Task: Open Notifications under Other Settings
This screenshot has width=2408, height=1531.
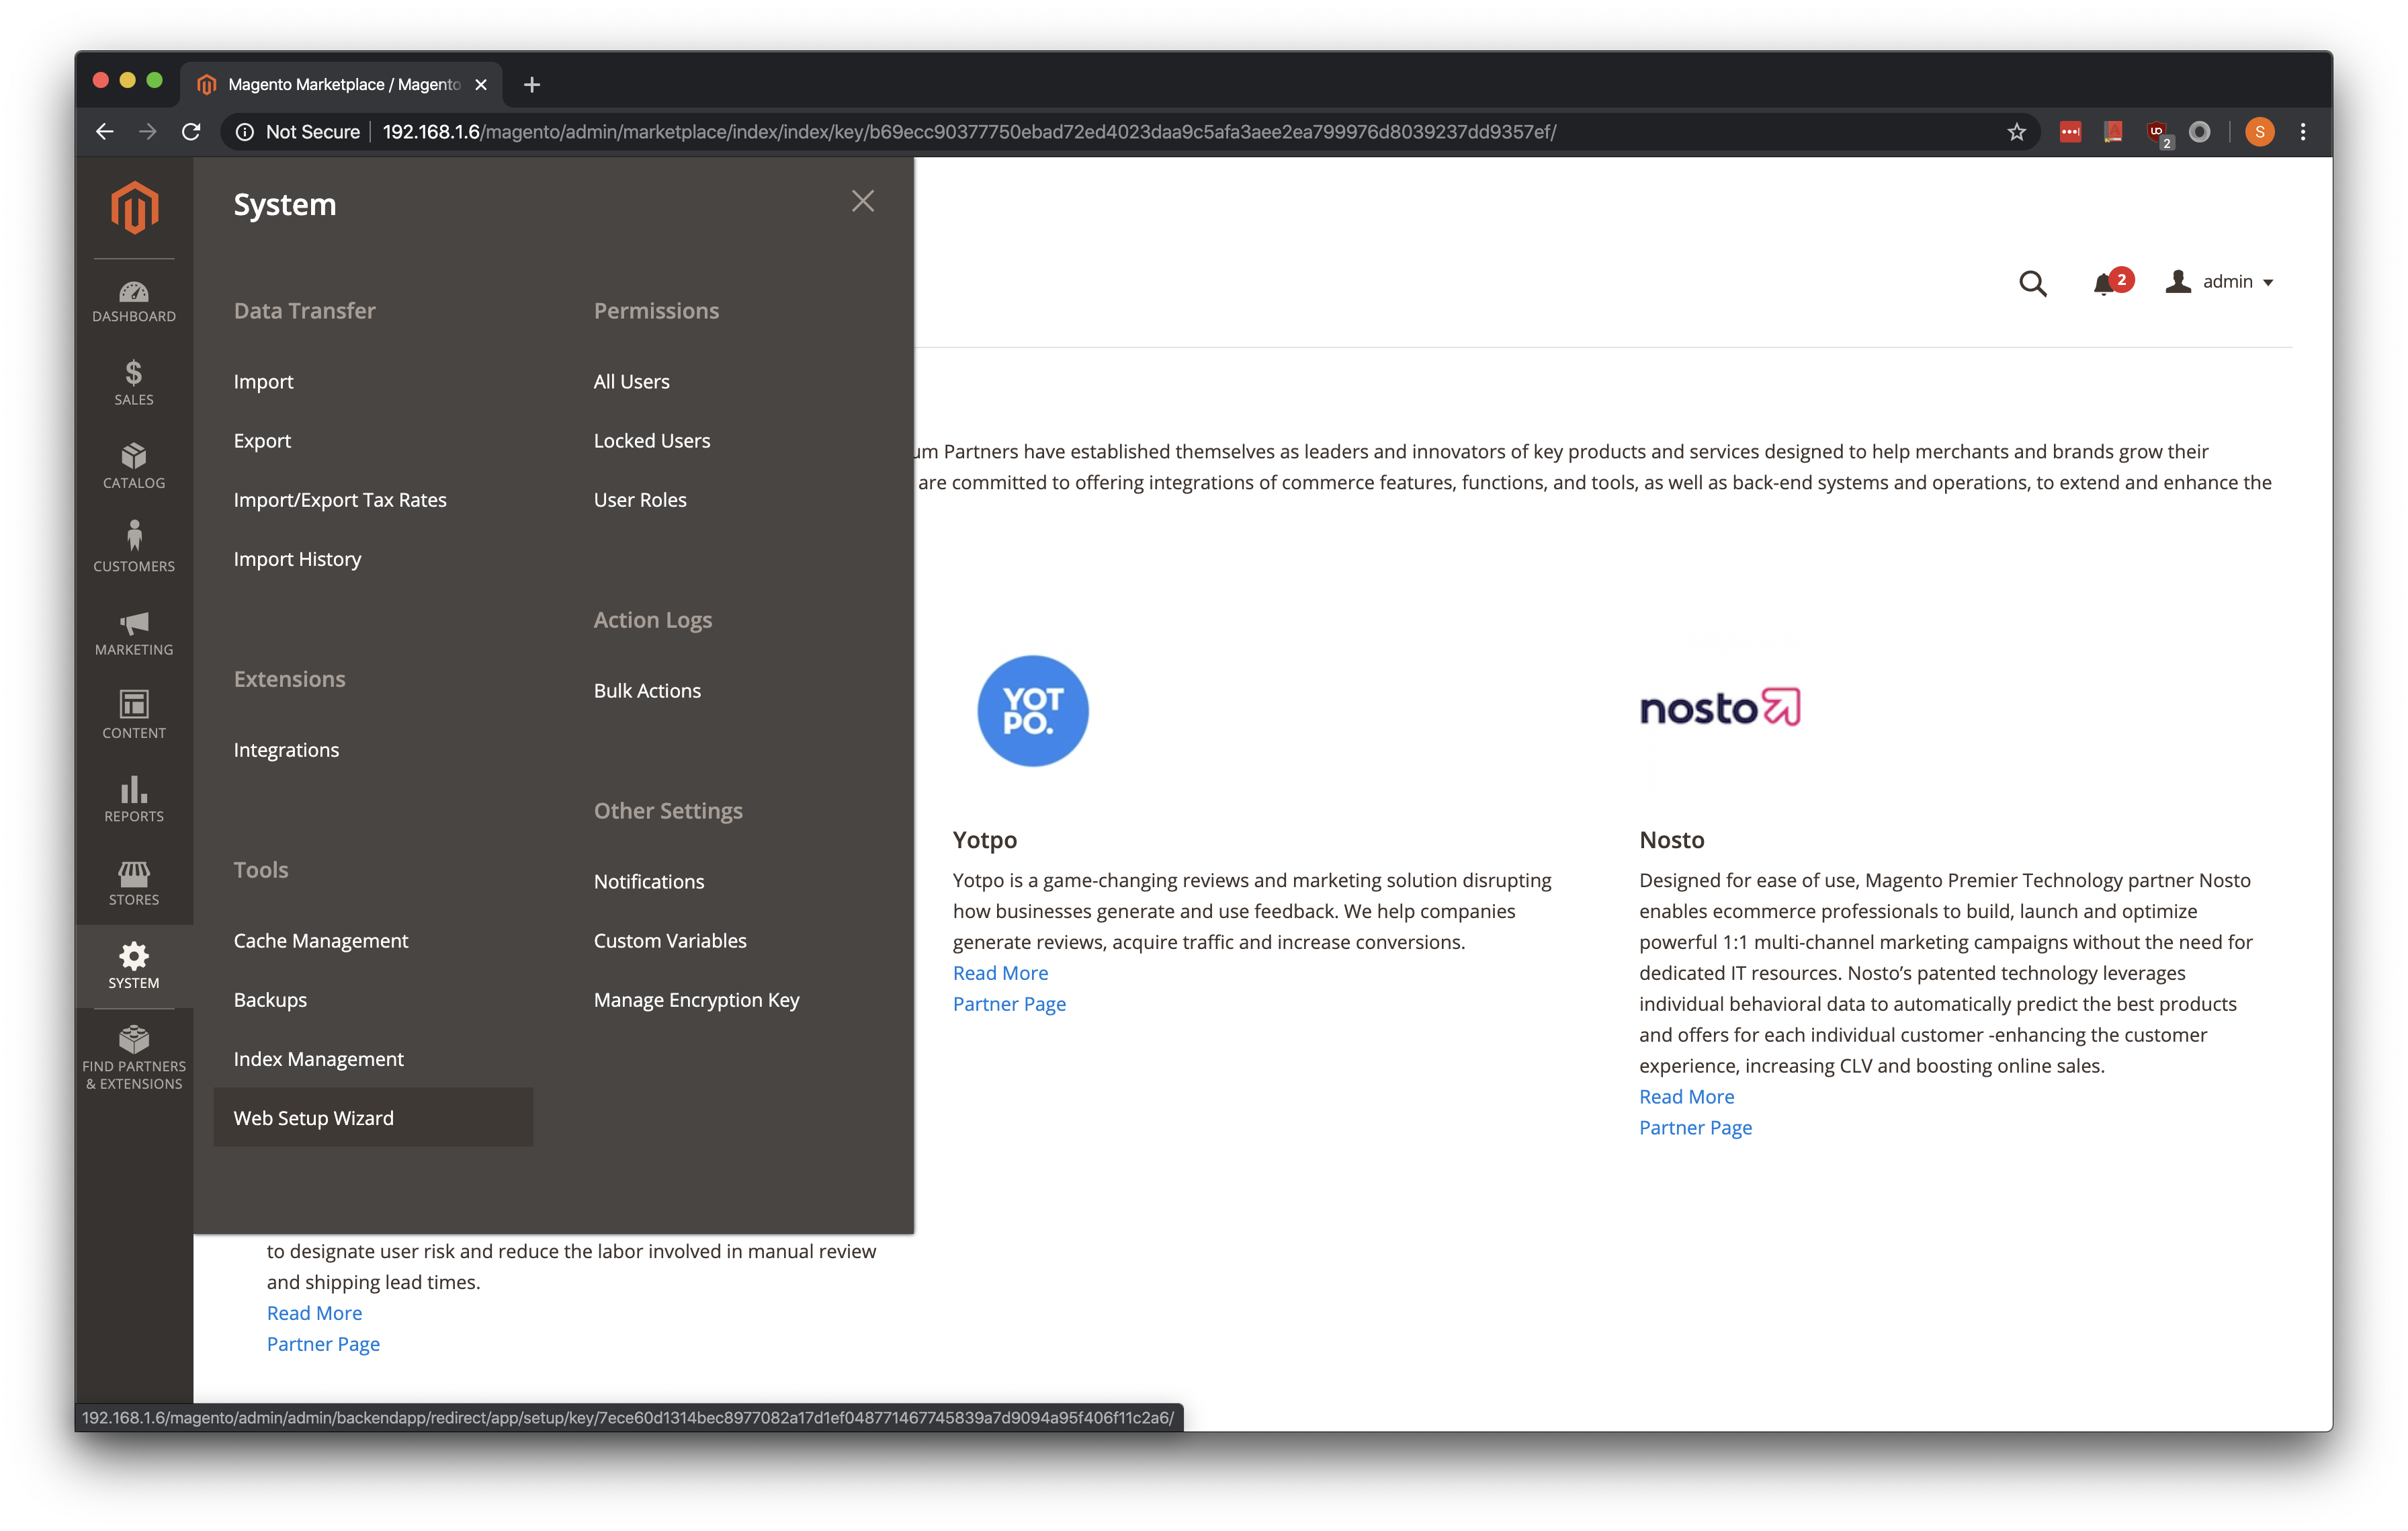Action: [649, 881]
